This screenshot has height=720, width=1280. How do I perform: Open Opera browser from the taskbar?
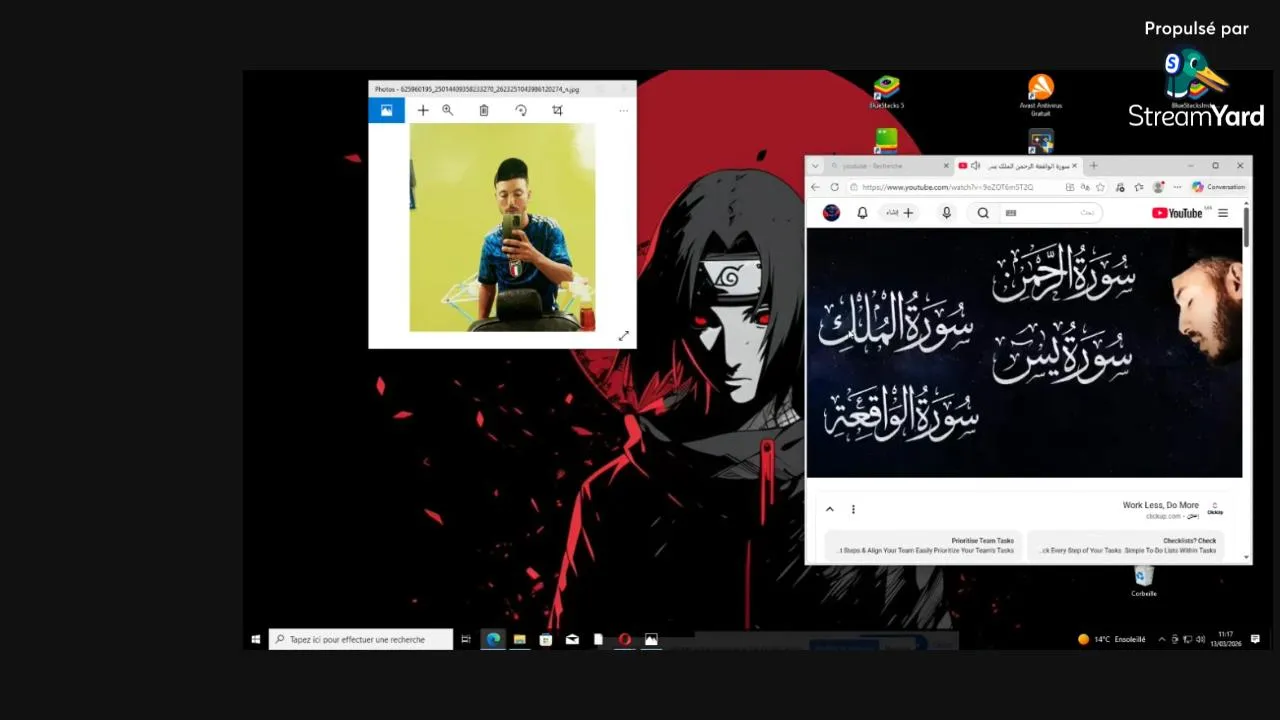624,639
